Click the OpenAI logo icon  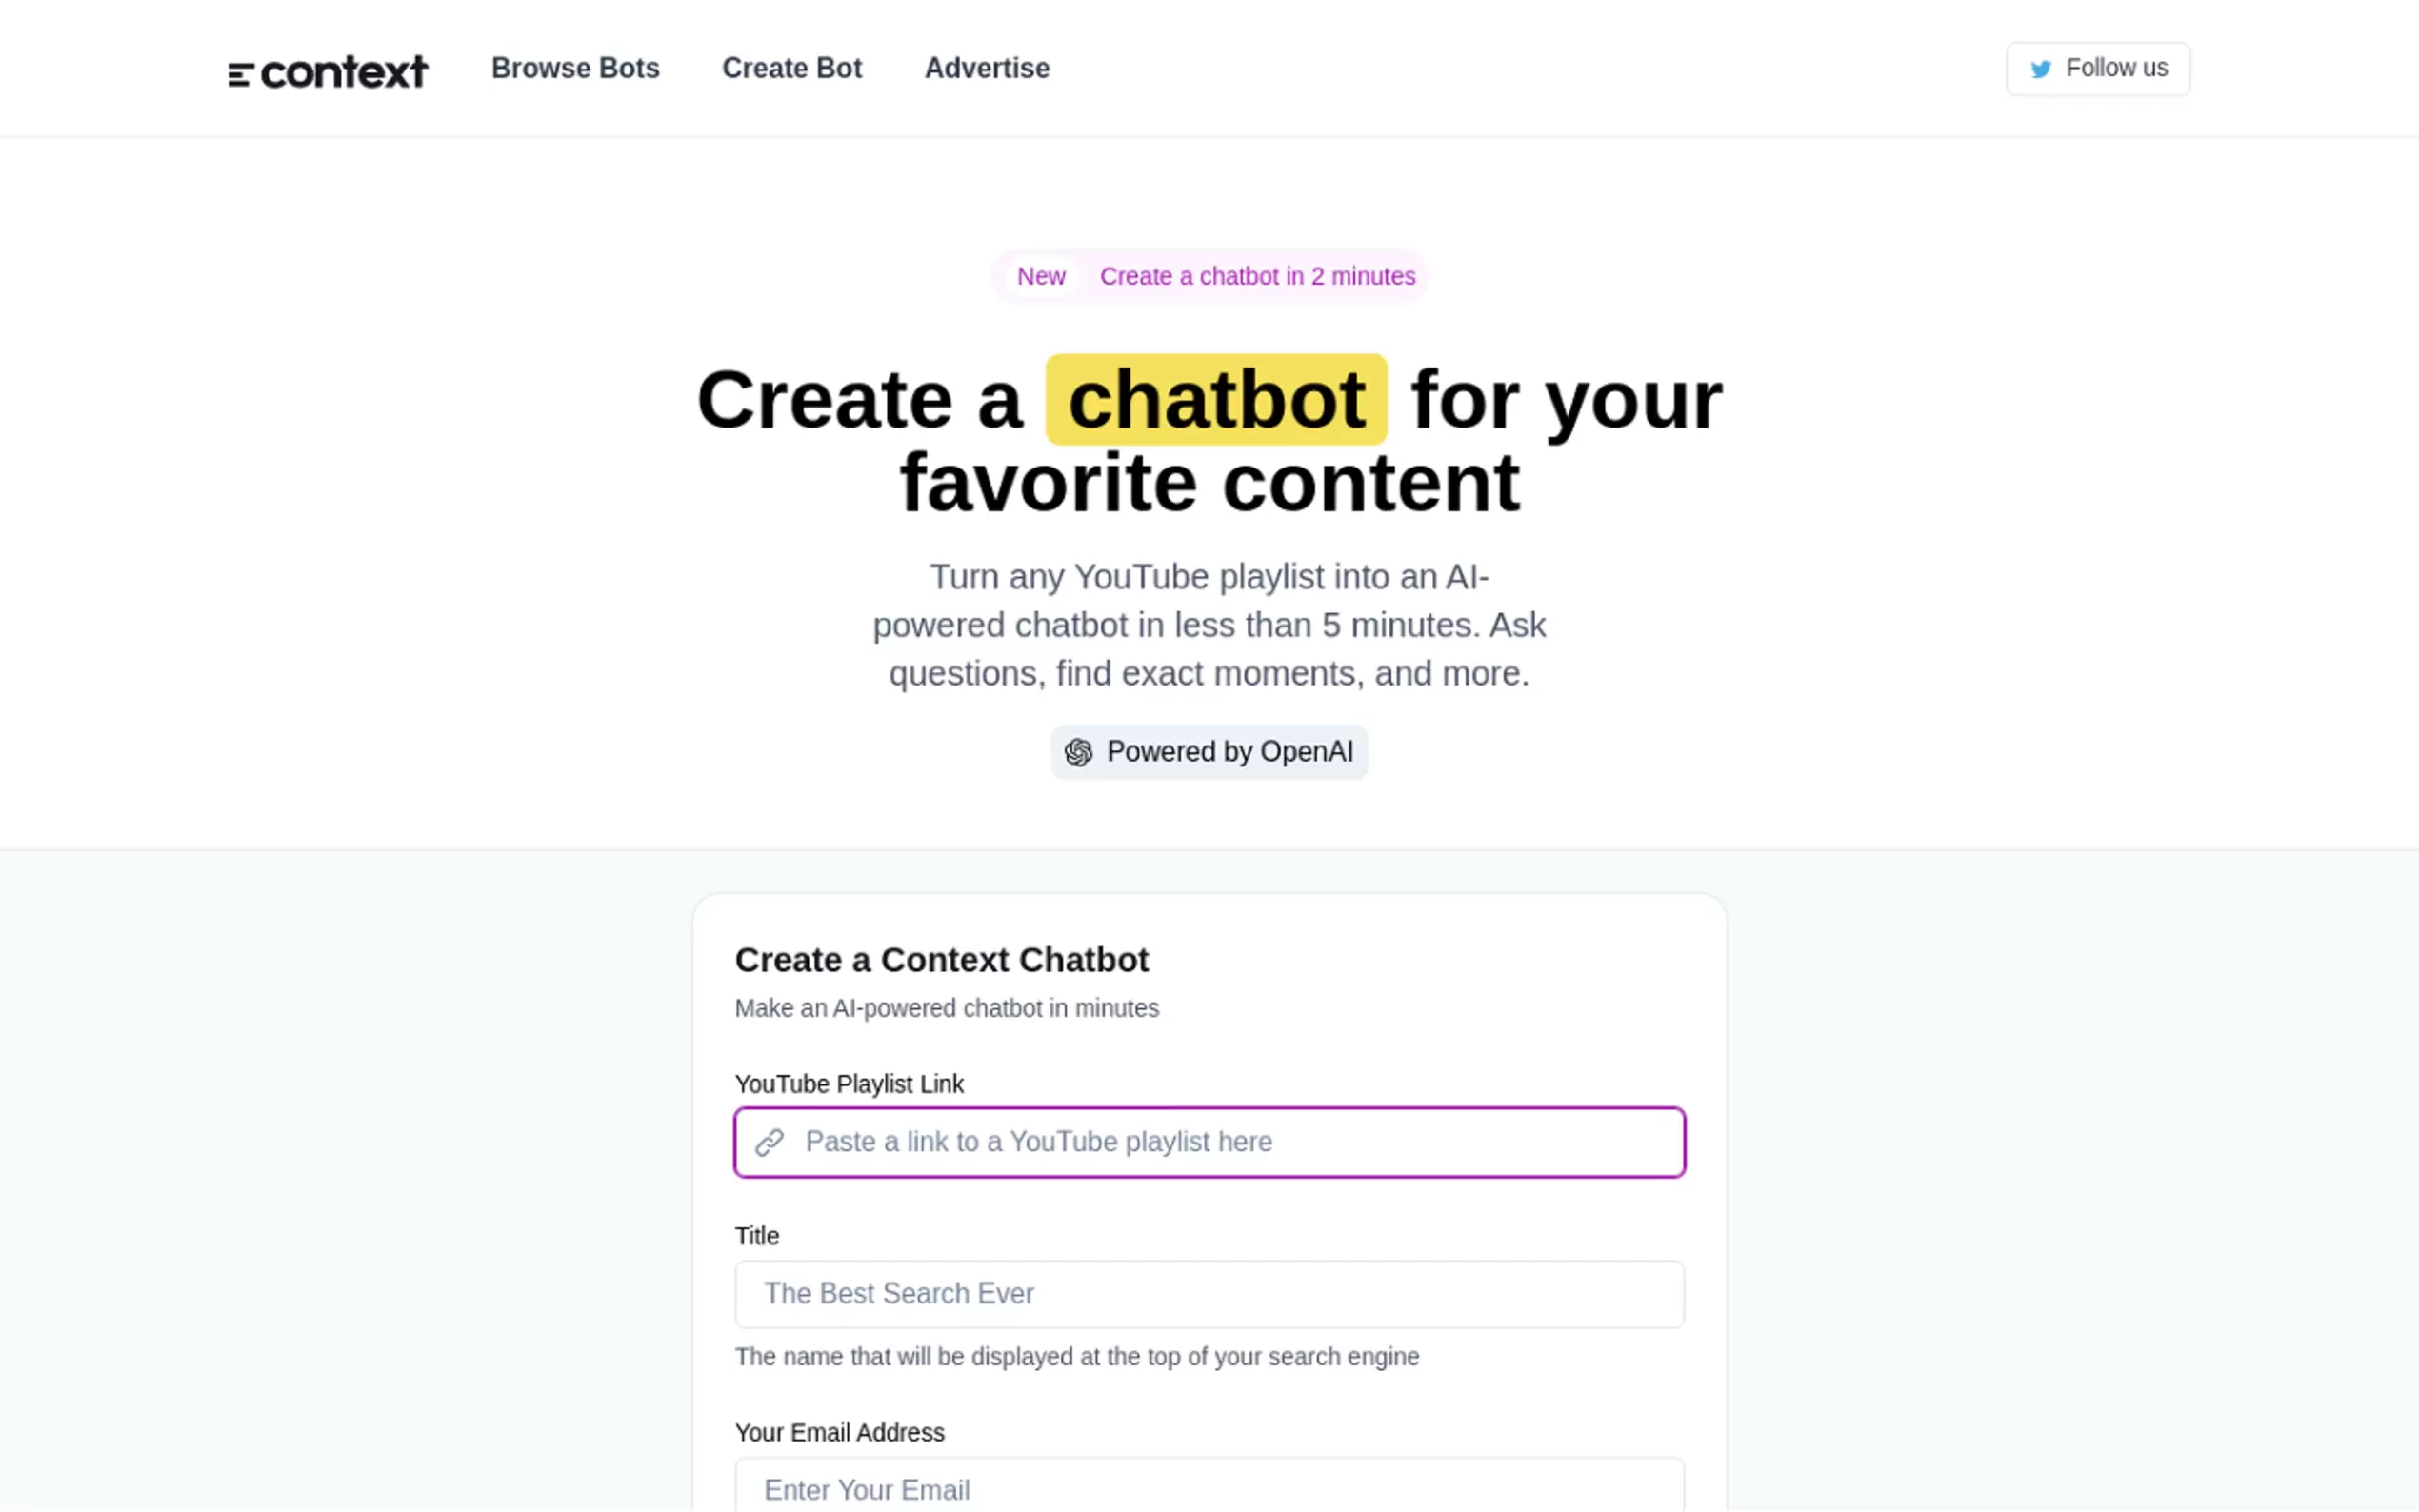1078,752
